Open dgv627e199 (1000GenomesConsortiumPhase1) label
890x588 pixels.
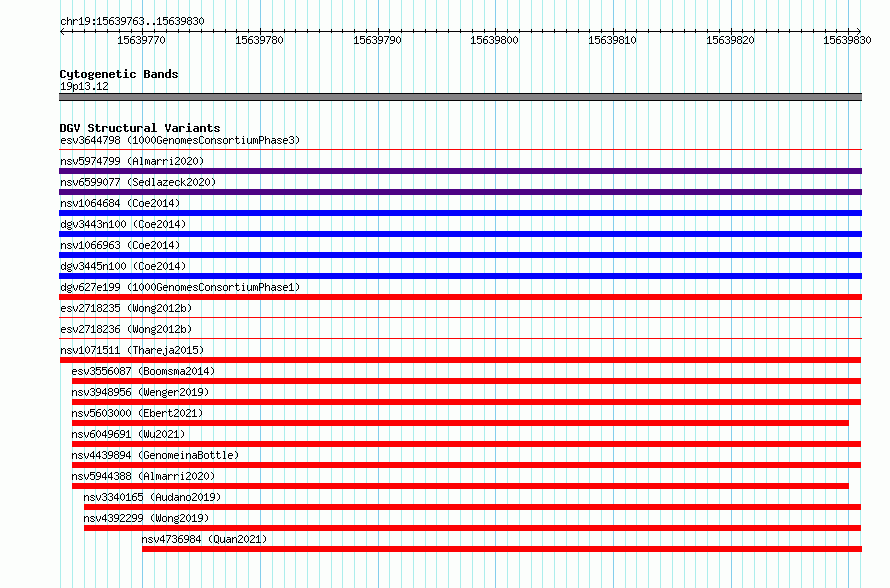pyautogui.click(x=180, y=287)
